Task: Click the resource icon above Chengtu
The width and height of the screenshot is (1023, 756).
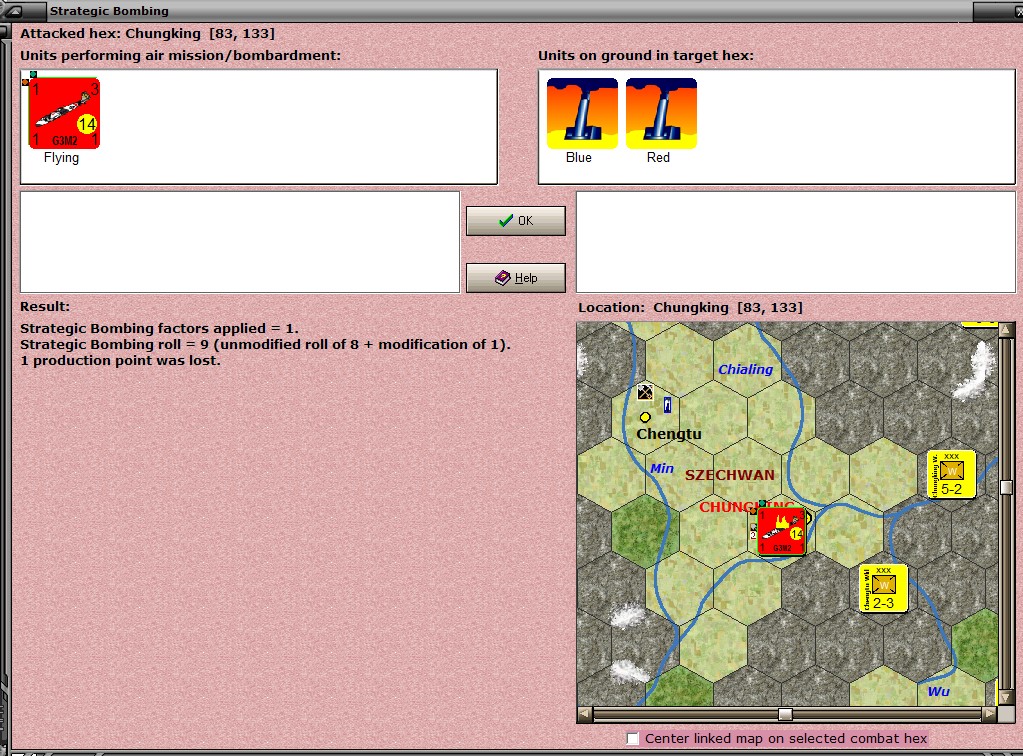Action: pos(645,392)
